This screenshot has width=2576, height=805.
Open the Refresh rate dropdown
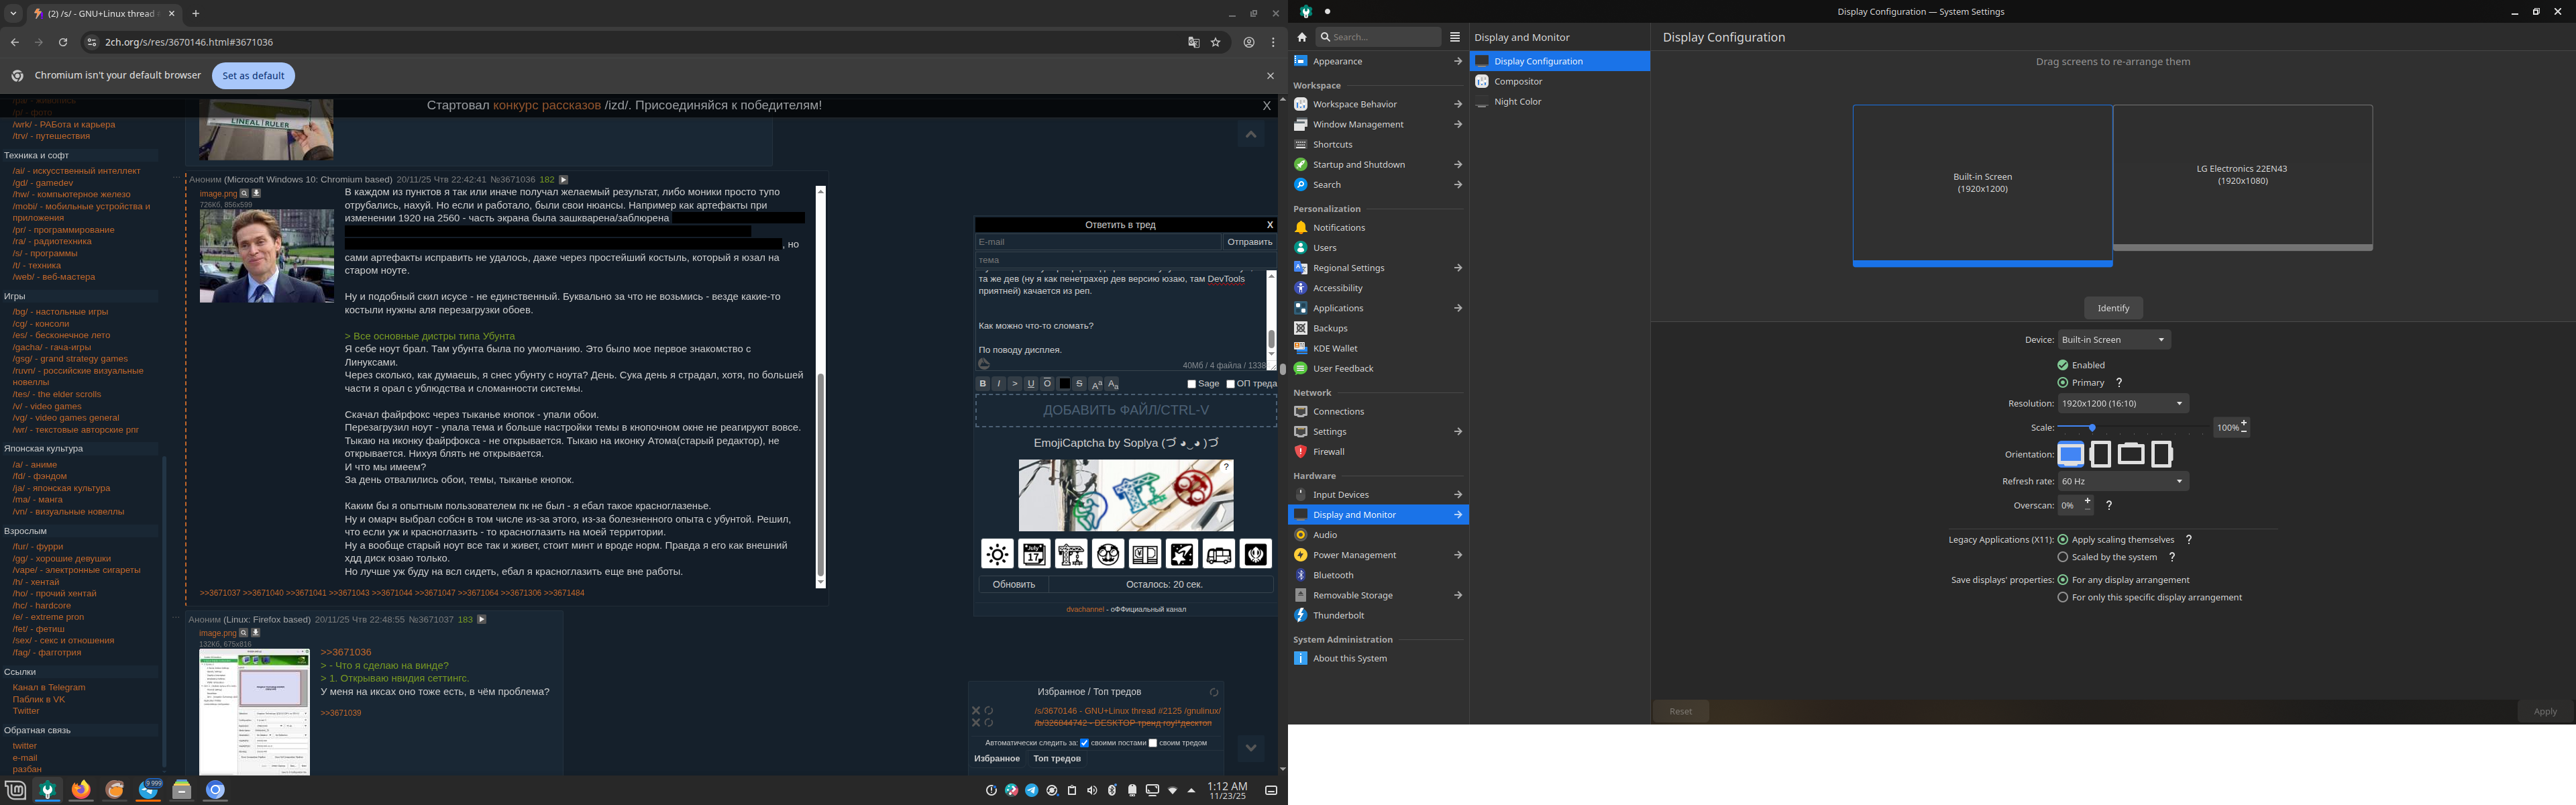[x=2122, y=481]
